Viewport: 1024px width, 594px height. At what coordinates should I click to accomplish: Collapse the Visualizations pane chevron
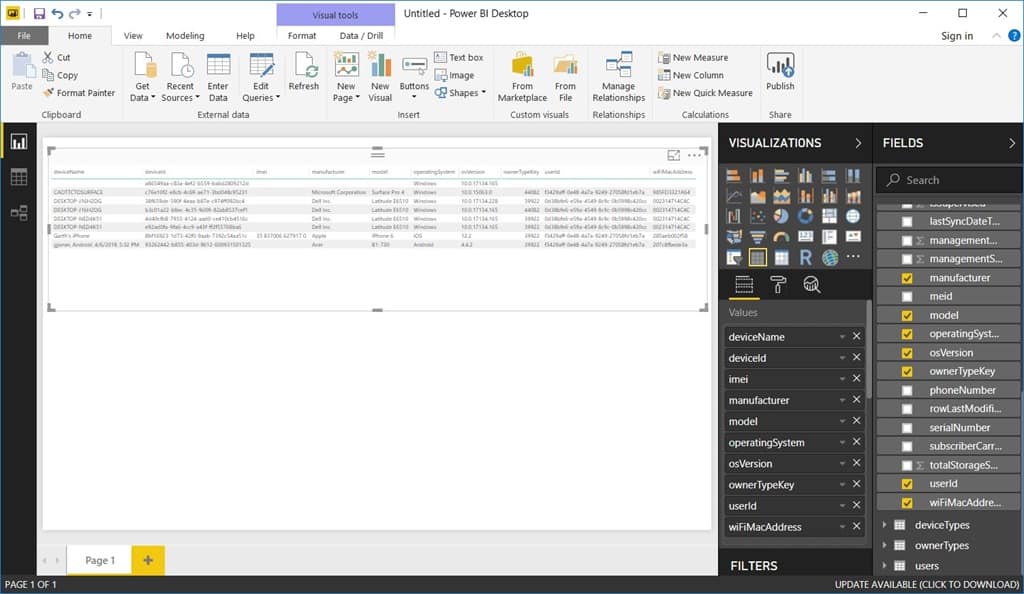(x=858, y=143)
